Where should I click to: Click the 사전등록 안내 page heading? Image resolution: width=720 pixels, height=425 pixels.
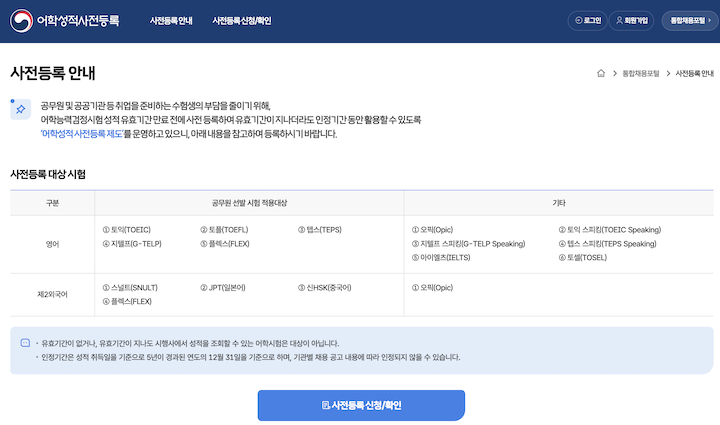[53, 73]
